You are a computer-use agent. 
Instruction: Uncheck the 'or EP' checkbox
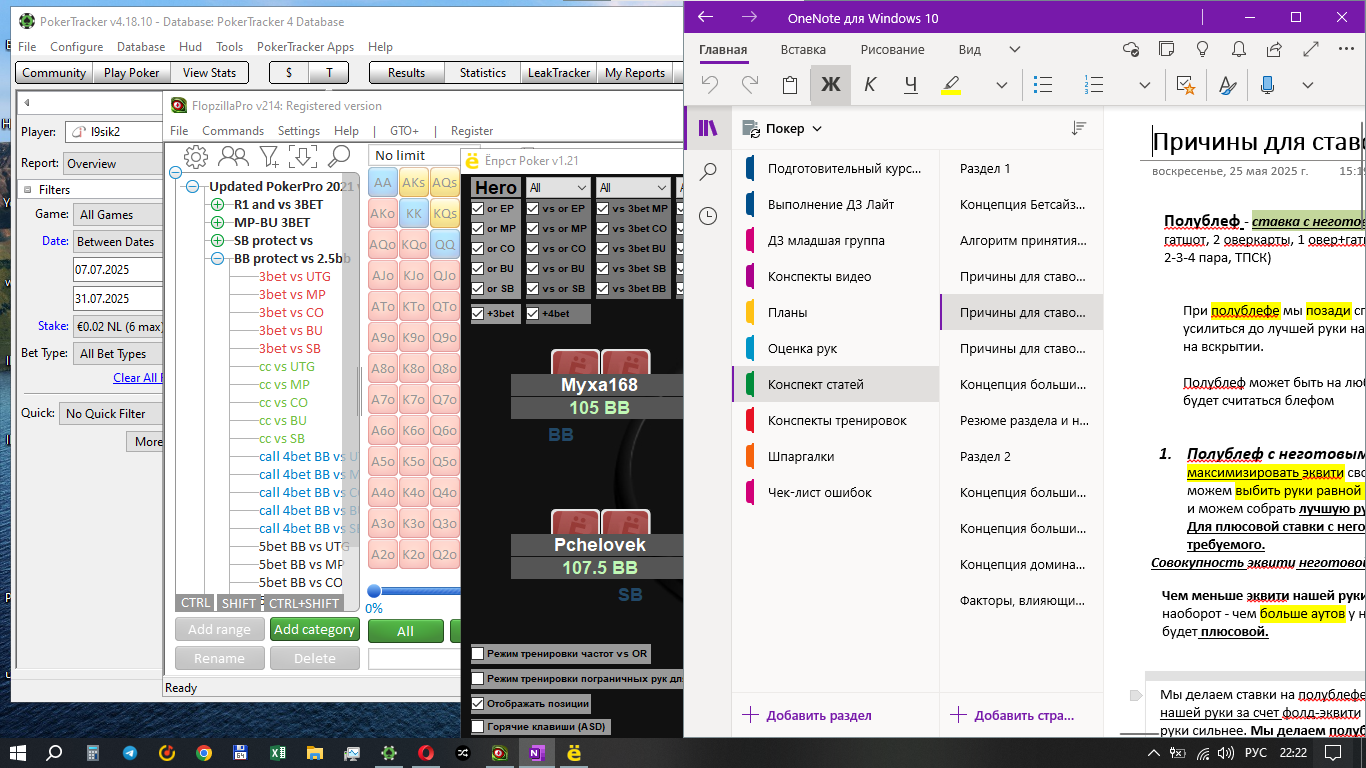point(479,208)
